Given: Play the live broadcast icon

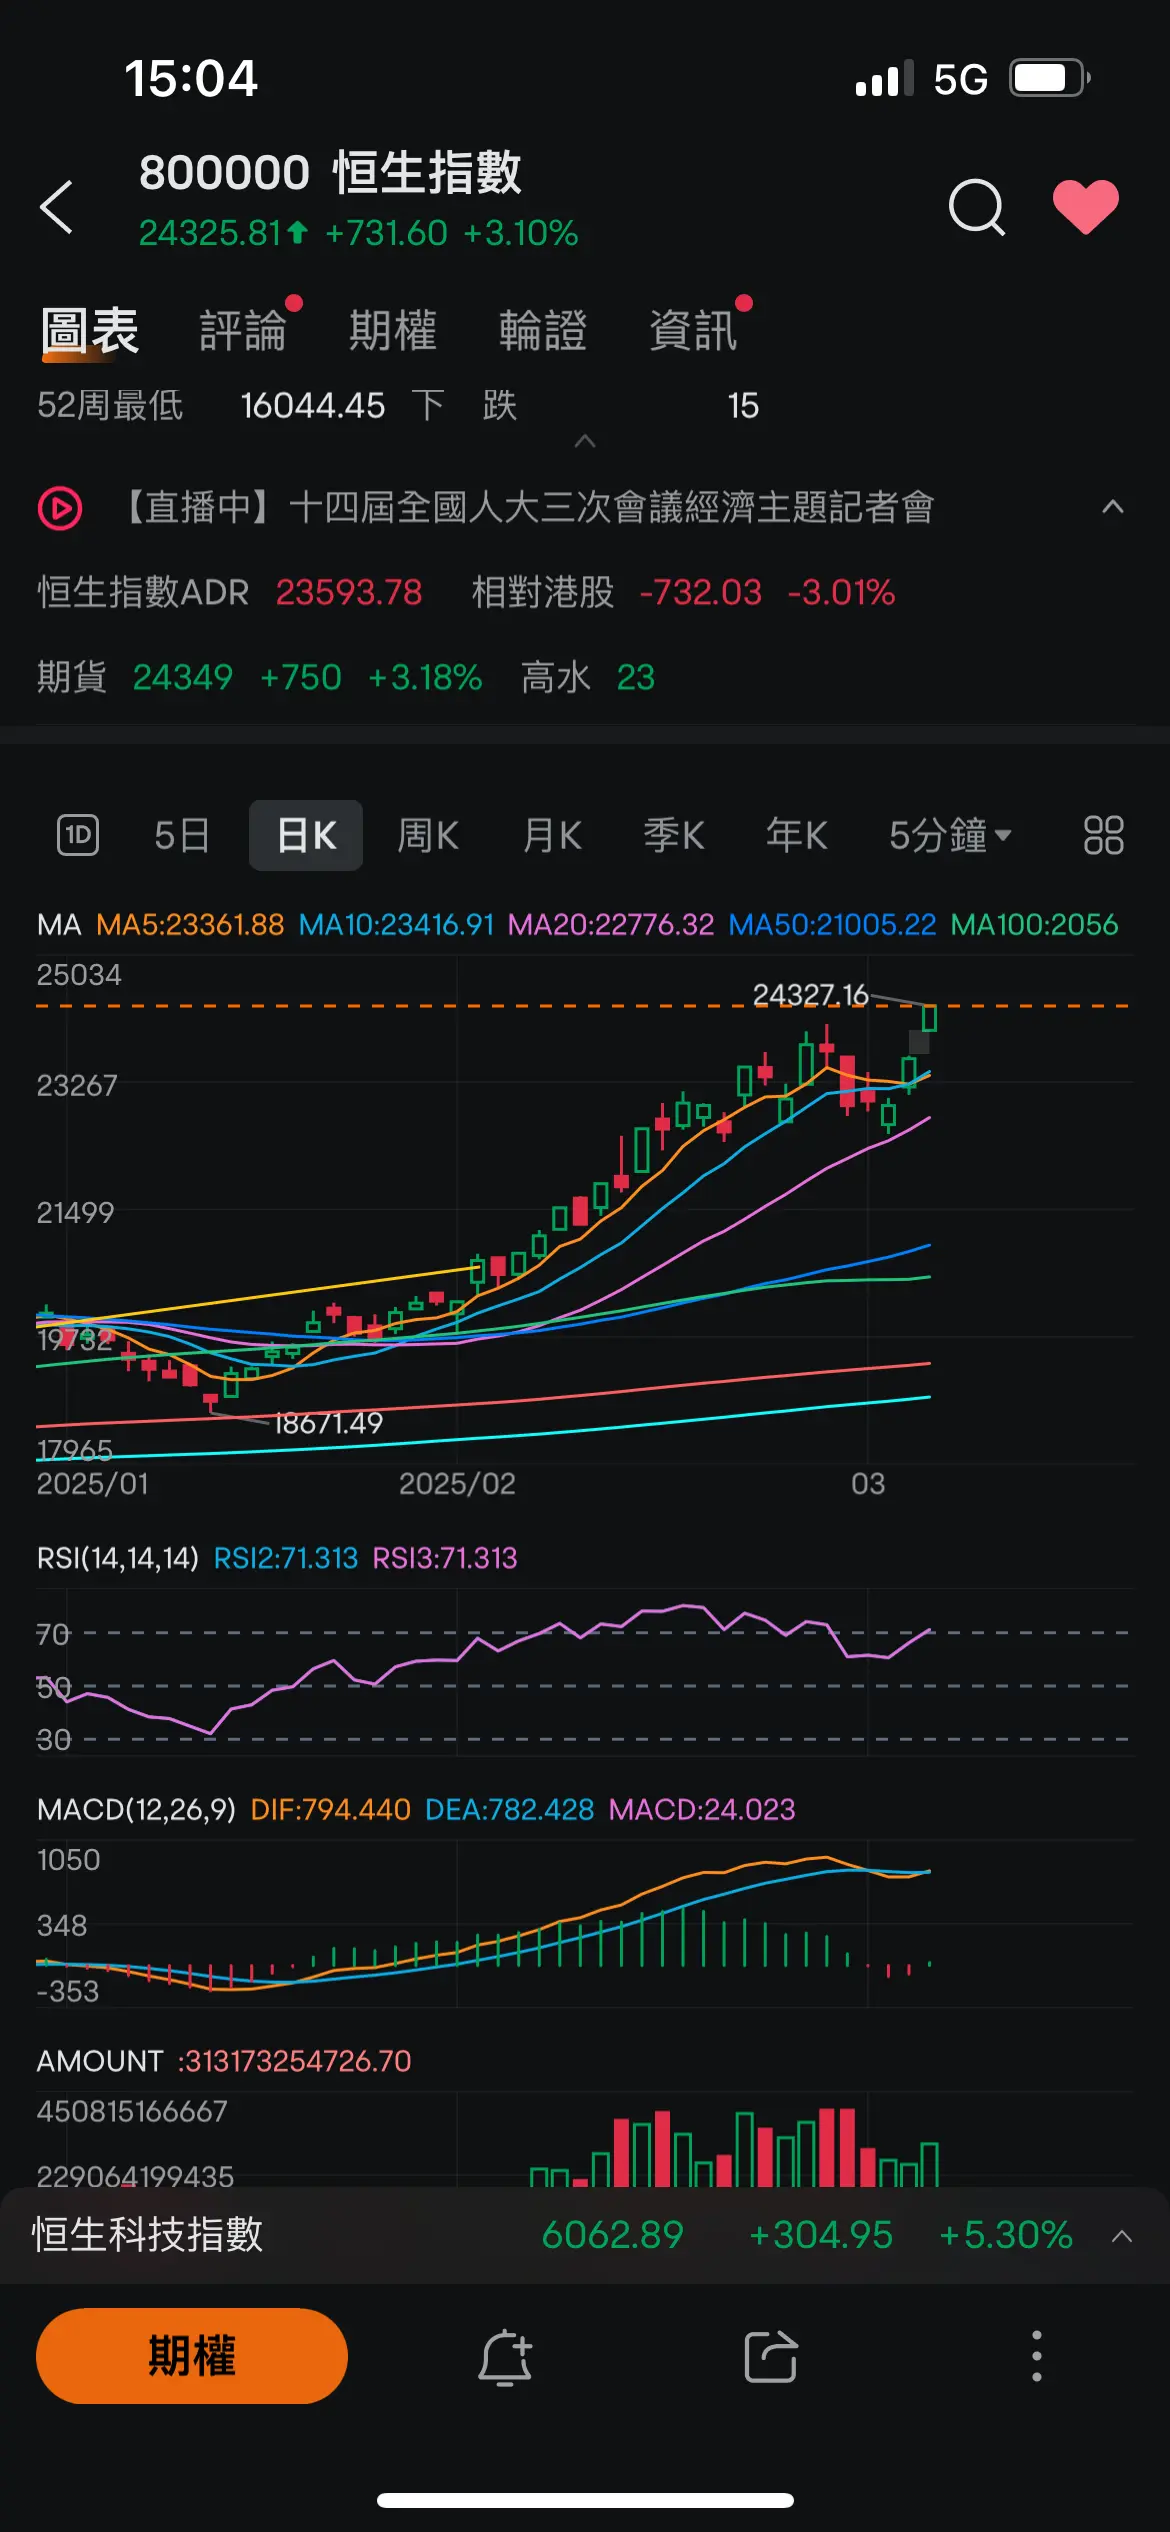Looking at the screenshot, I should [x=60, y=508].
